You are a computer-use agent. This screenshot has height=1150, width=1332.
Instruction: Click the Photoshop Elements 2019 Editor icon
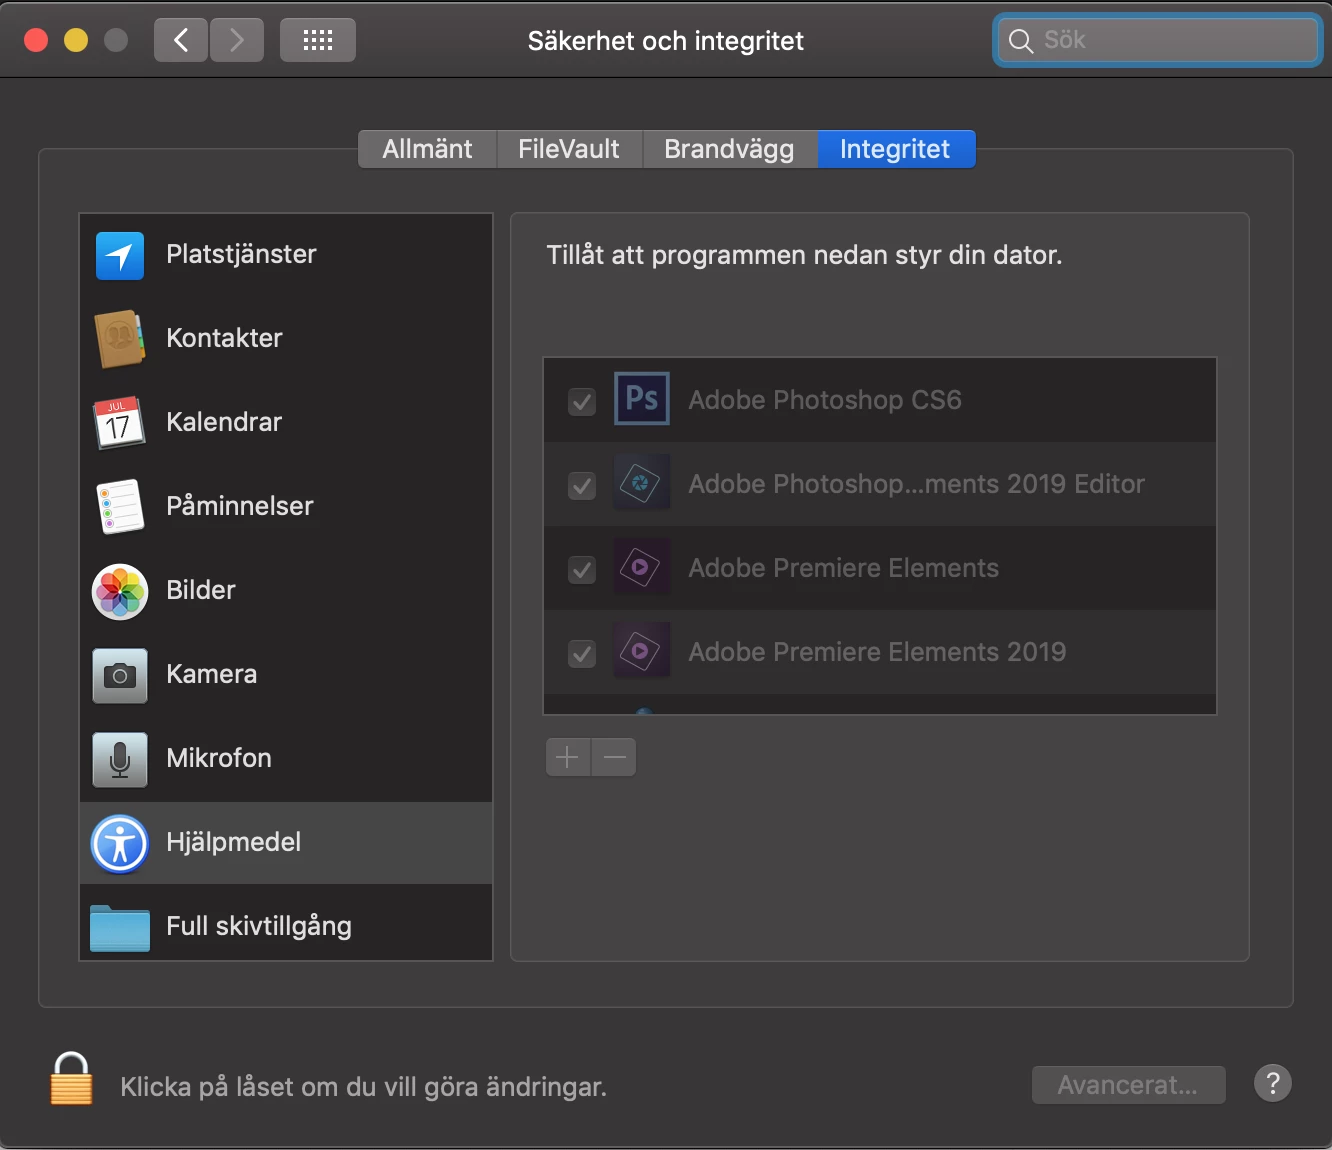[x=641, y=483]
